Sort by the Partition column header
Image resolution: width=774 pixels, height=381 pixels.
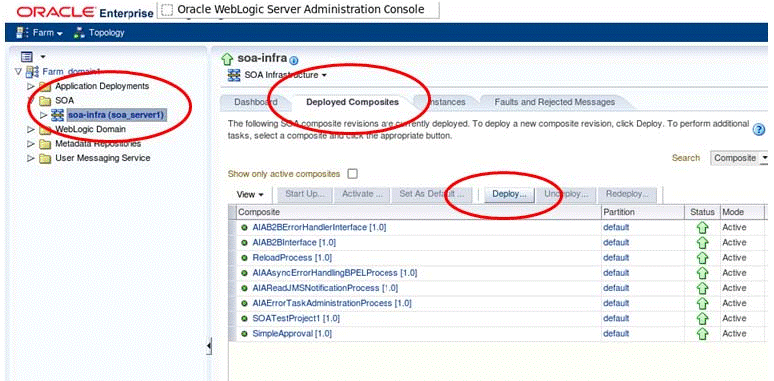(x=642, y=212)
